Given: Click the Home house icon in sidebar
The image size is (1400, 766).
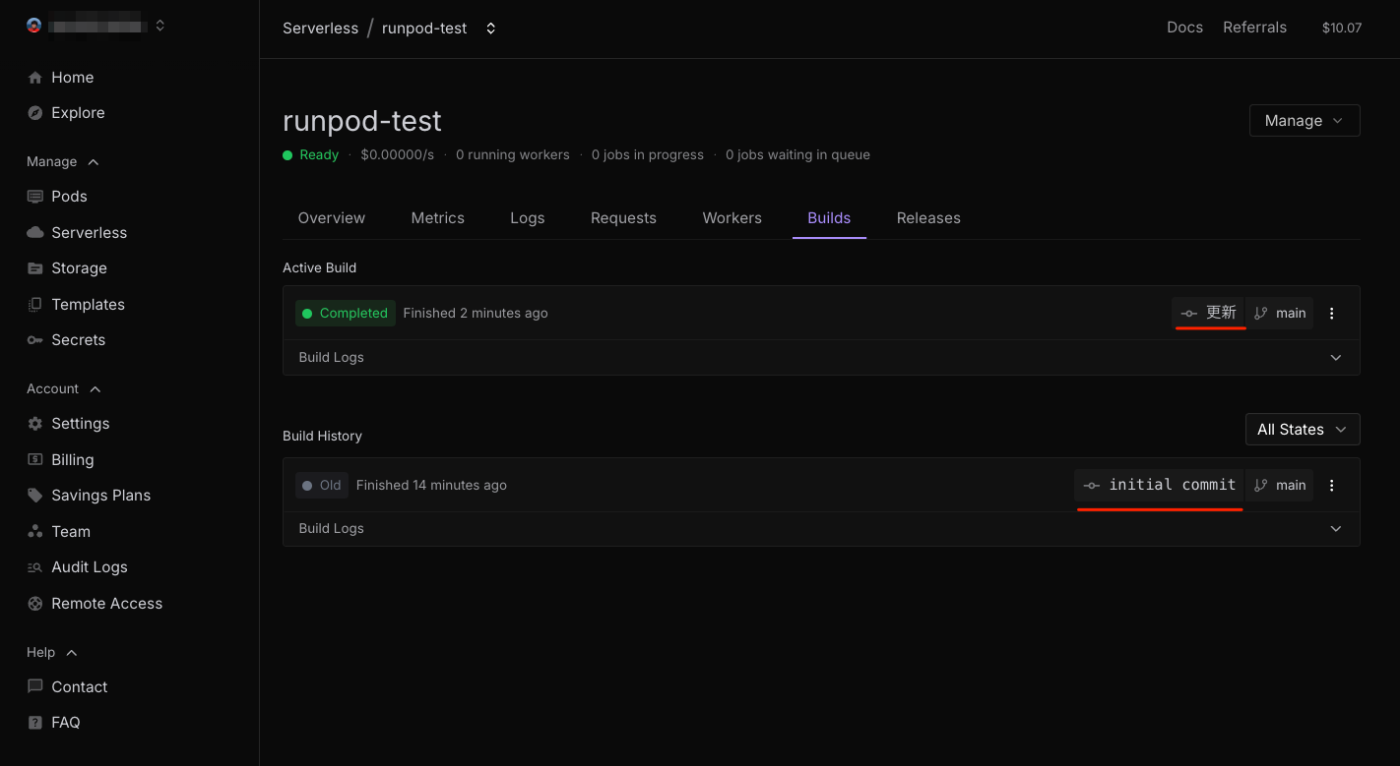Looking at the screenshot, I should (x=35, y=78).
